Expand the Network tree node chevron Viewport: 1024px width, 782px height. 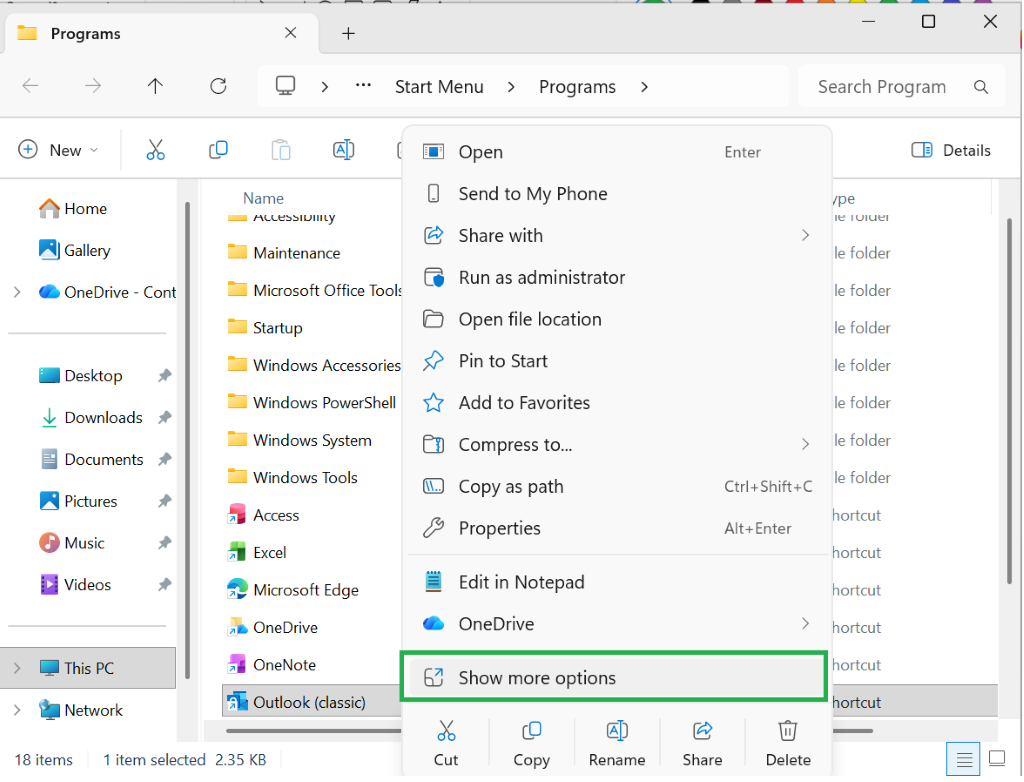coord(18,709)
